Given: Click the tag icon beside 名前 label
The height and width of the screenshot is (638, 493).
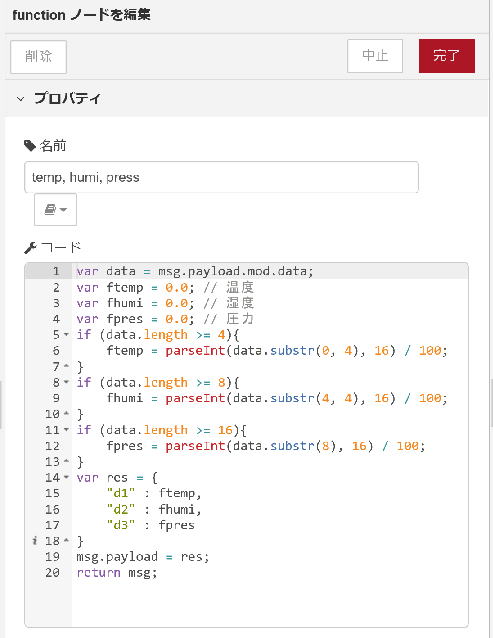Looking at the screenshot, I should pyautogui.click(x=30, y=145).
